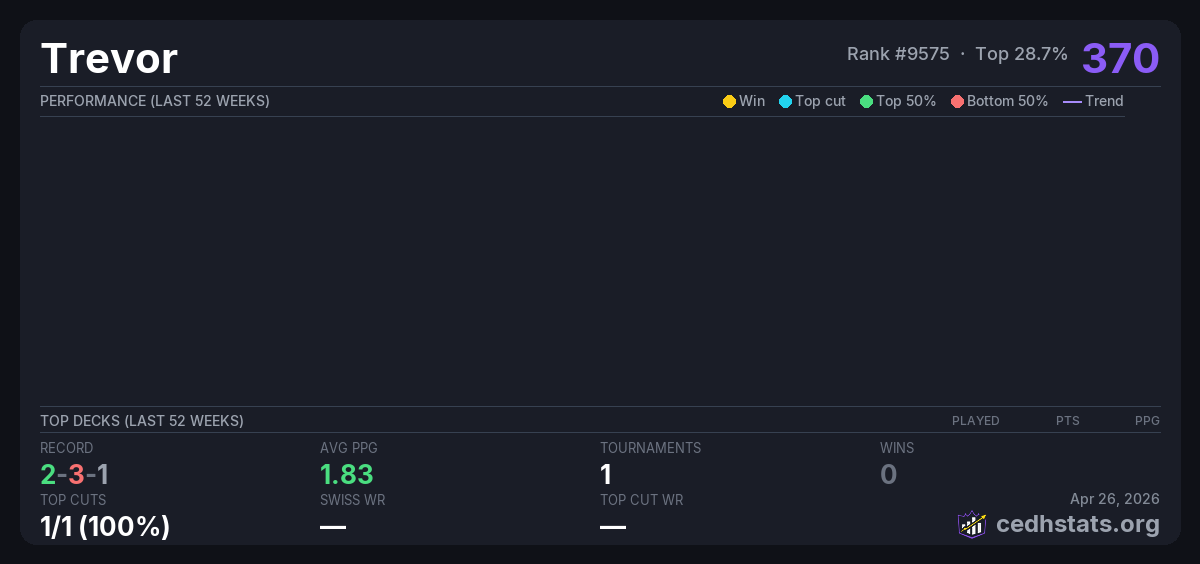The width and height of the screenshot is (1200, 564).
Task: Click the cedhstats logo icon
Action: click(972, 524)
